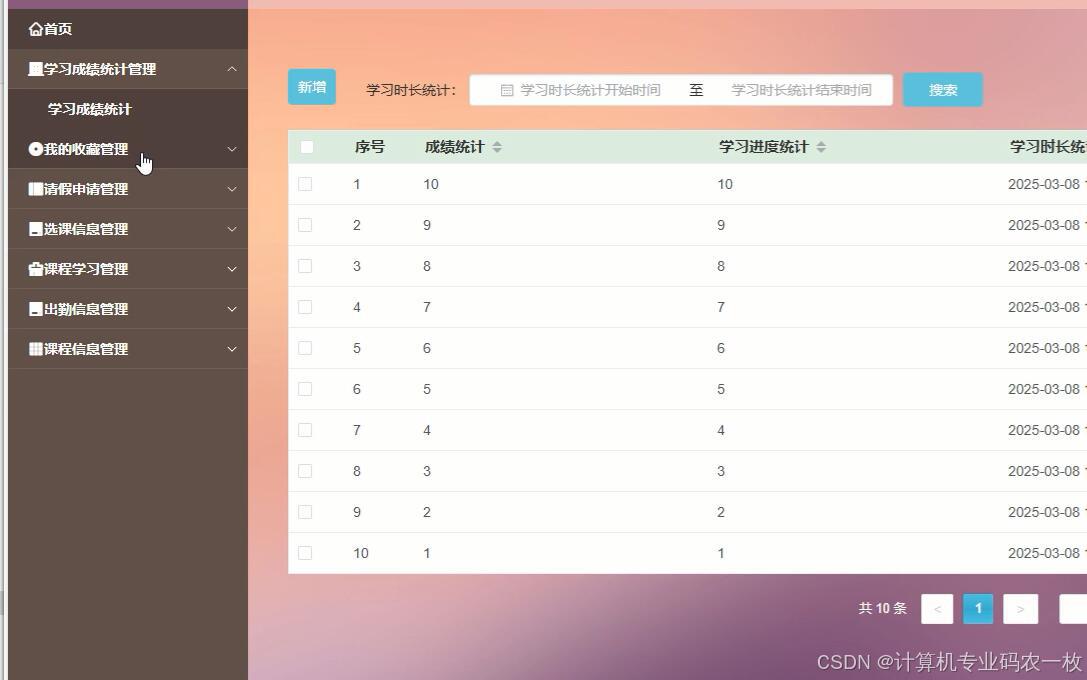Select 课程信息管理 menu label

coord(86,349)
